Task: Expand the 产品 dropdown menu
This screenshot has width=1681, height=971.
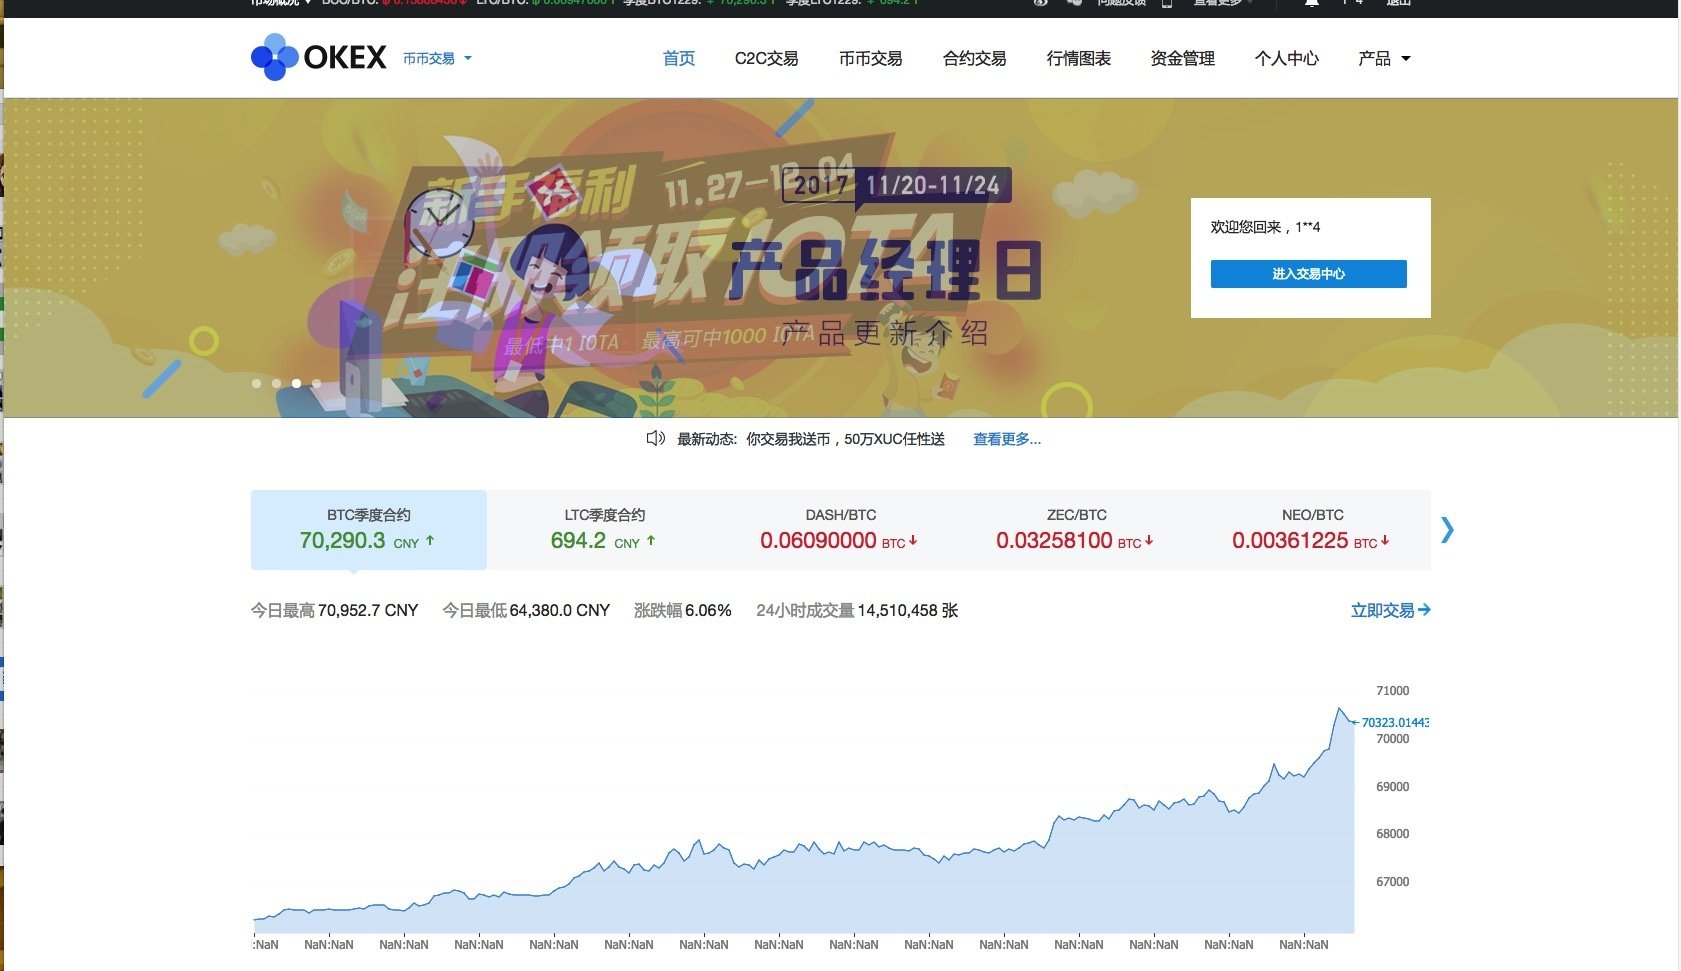Action: click(x=1384, y=59)
